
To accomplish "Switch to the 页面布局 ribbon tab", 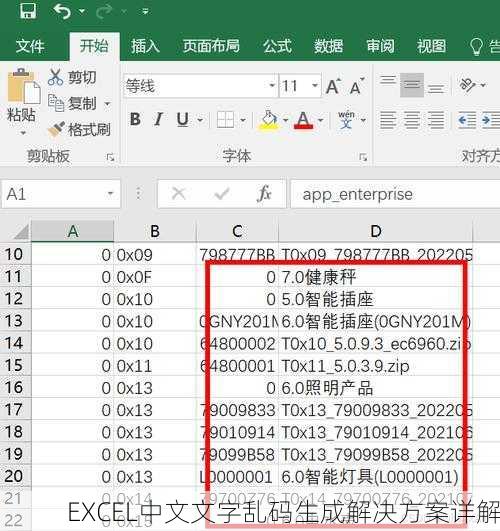I will [x=211, y=46].
